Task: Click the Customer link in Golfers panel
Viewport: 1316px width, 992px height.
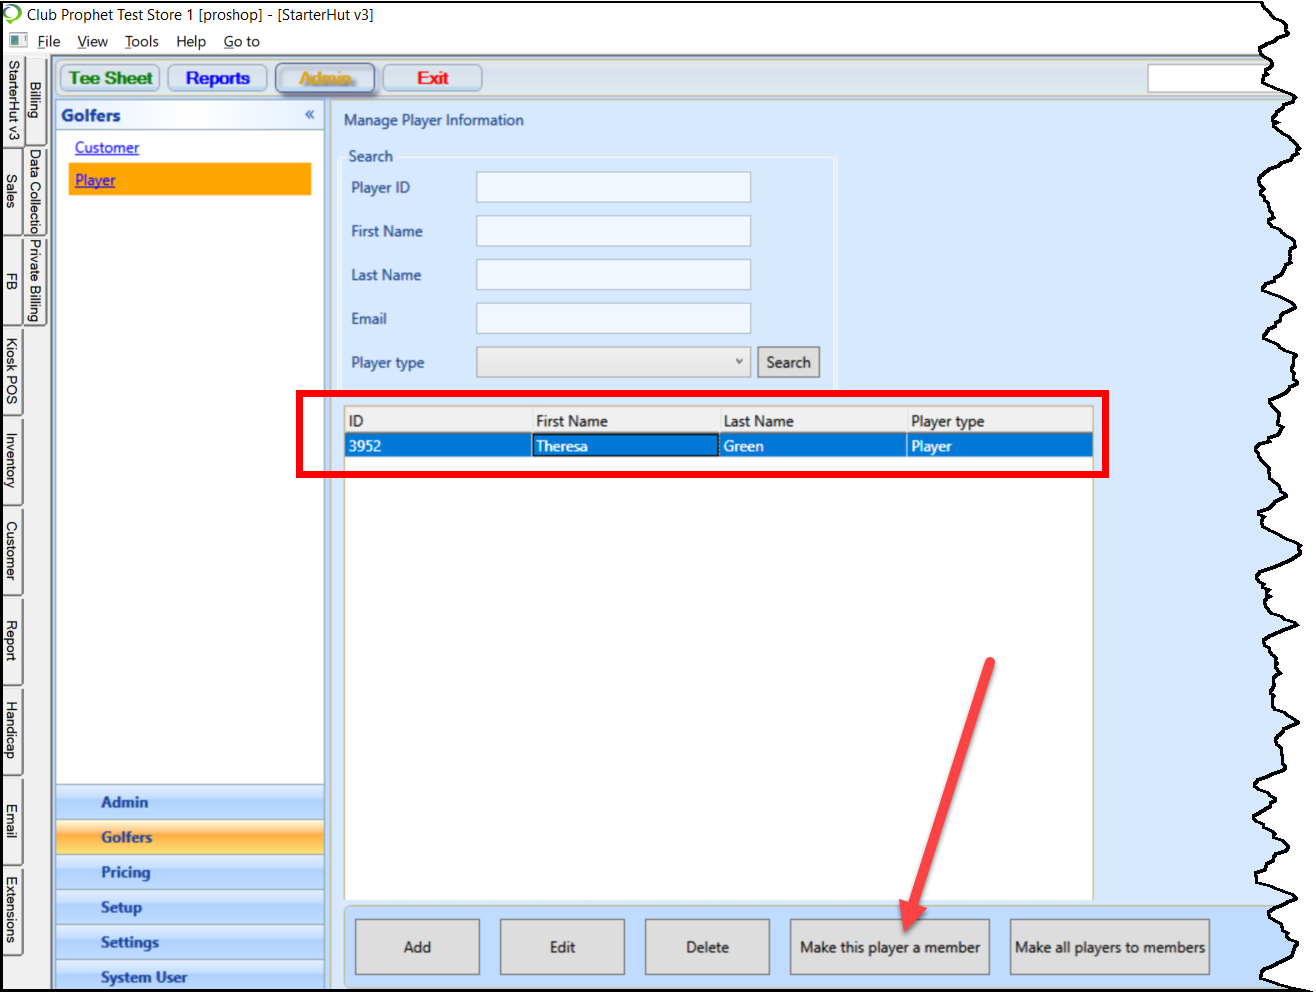Action: click(107, 148)
